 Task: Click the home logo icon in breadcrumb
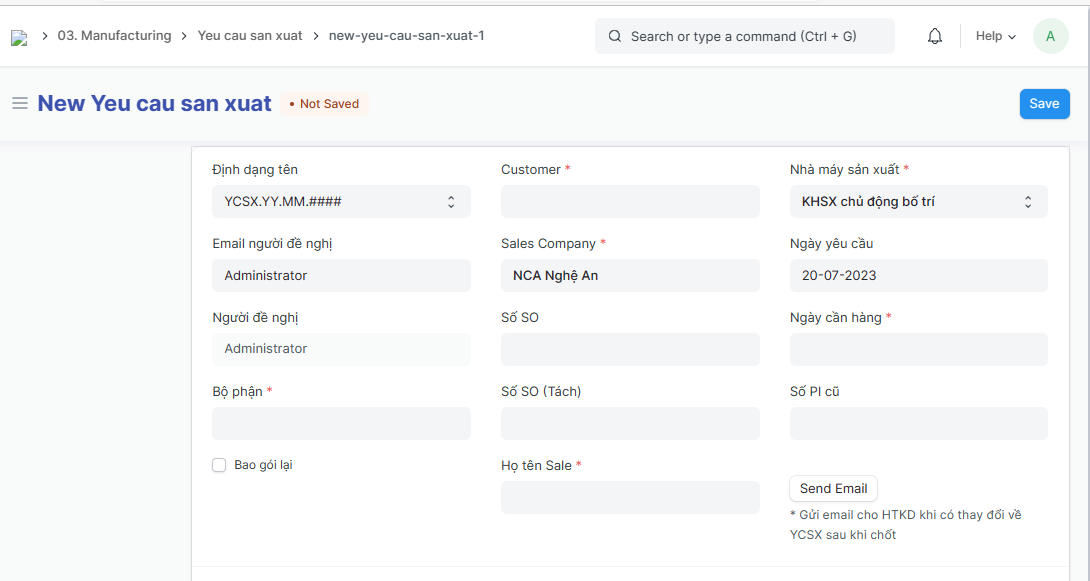(19, 38)
